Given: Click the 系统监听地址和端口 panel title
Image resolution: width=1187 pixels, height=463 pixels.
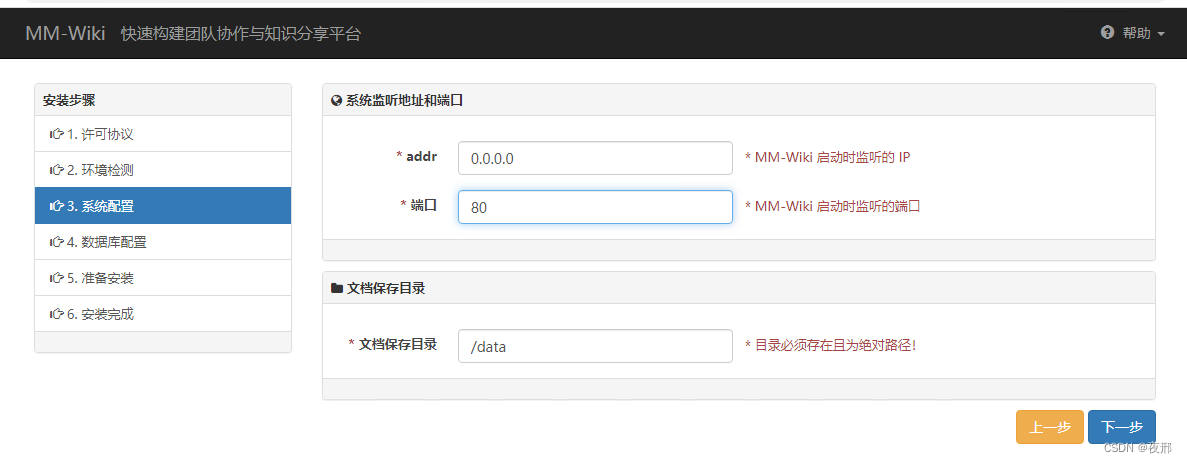Looking at the screenshot, I should 404,100.
